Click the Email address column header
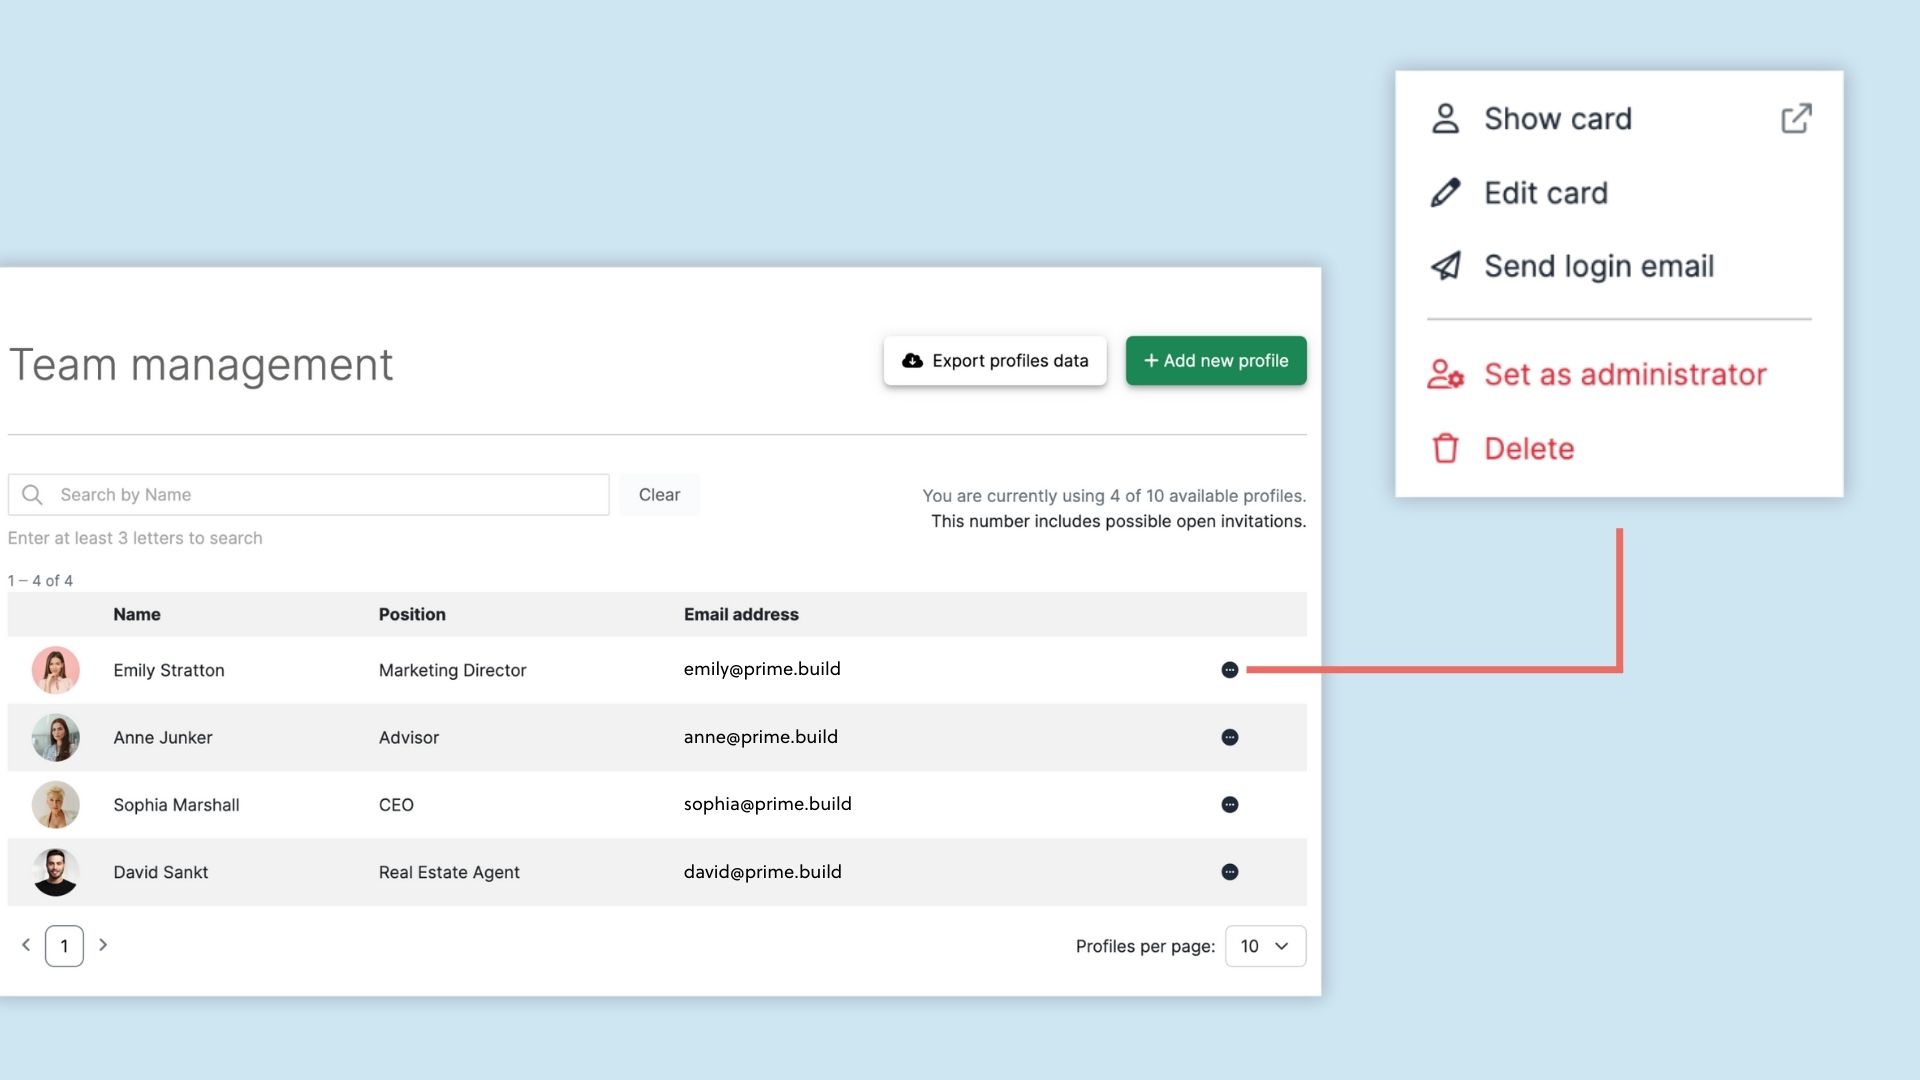This screenshot has width=1920, height=1080. 741,614
